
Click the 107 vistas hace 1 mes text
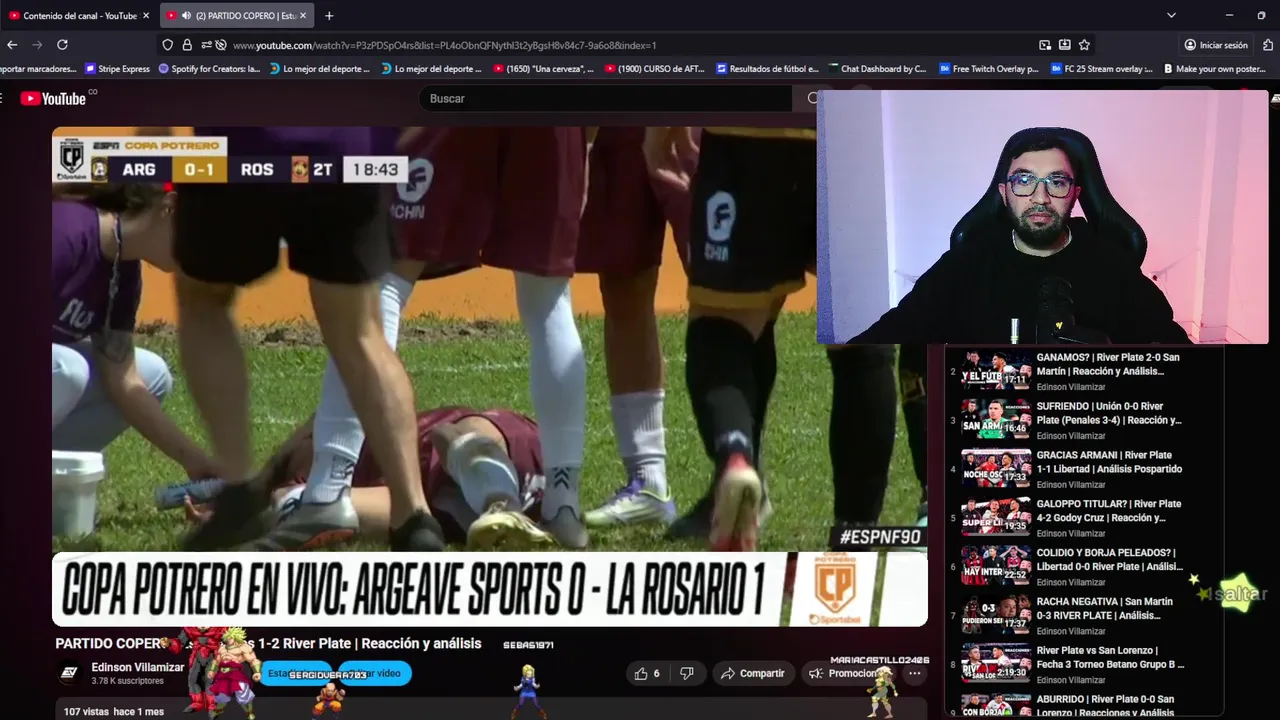[113, 711]
